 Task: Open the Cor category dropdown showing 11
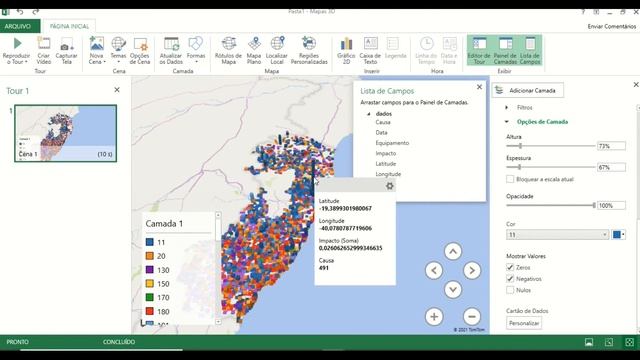pyautogui.click(x=558, y=235)
